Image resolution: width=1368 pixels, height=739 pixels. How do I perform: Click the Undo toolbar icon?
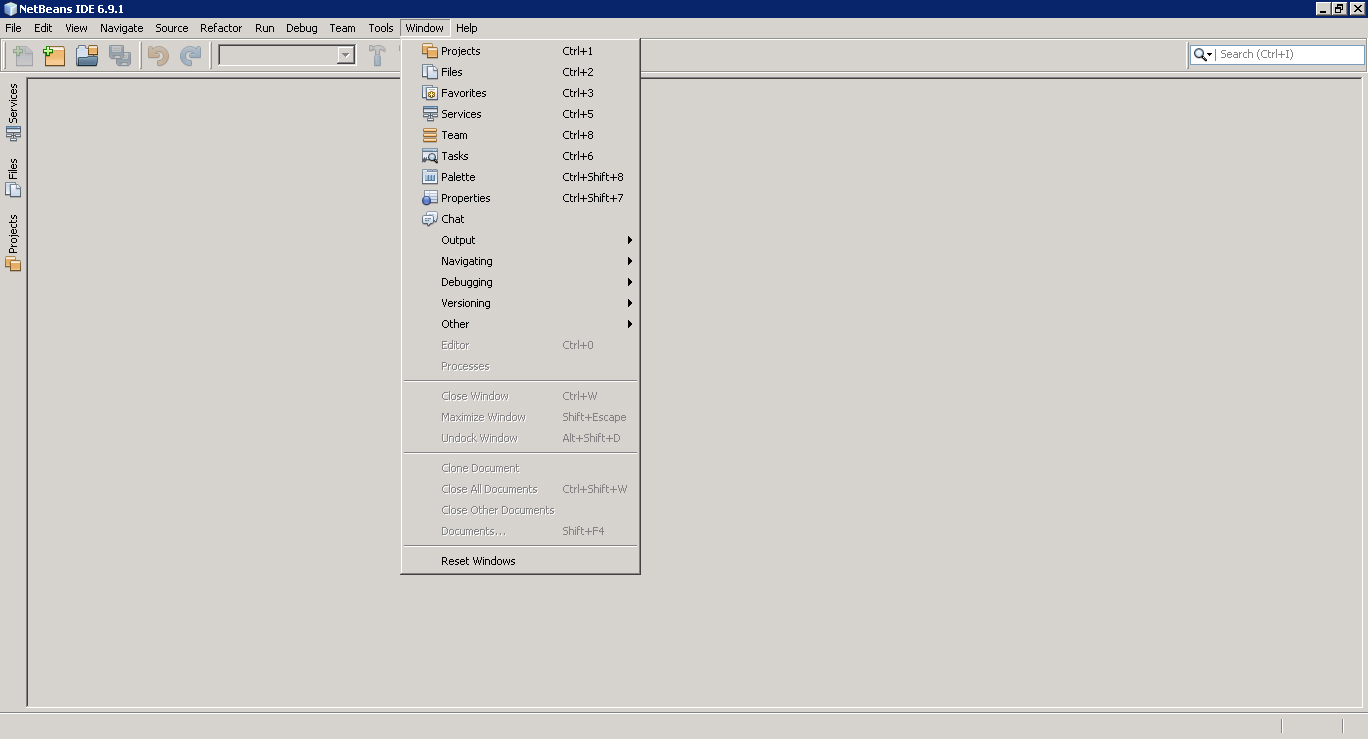(x=158, y=55)
